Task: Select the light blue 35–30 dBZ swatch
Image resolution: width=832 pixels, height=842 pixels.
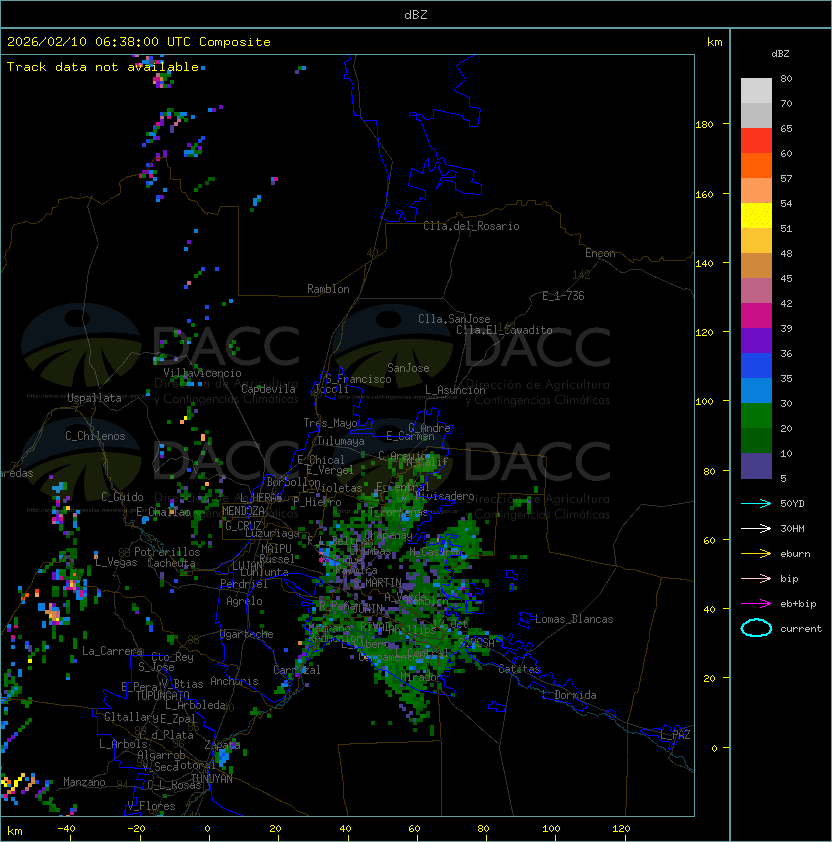Action: [756, 391]
